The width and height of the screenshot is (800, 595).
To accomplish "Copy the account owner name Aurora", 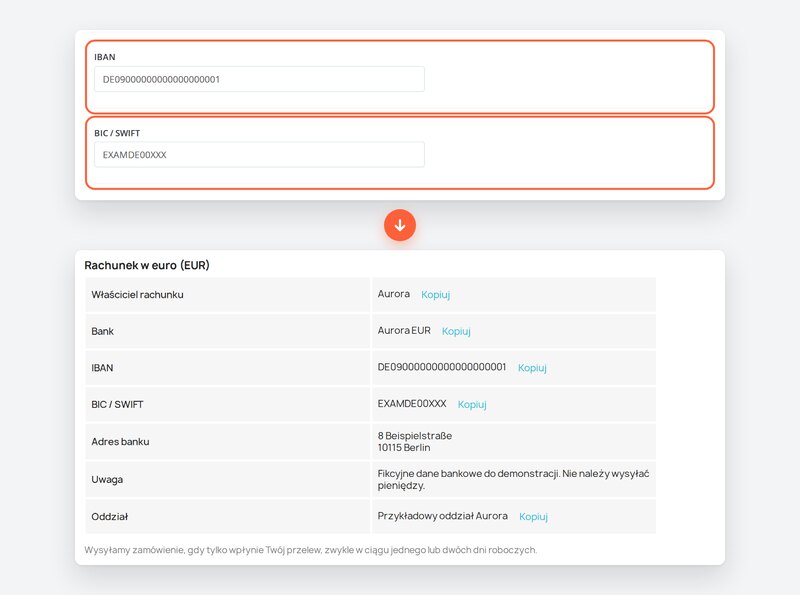I will (x=435, y=294).
